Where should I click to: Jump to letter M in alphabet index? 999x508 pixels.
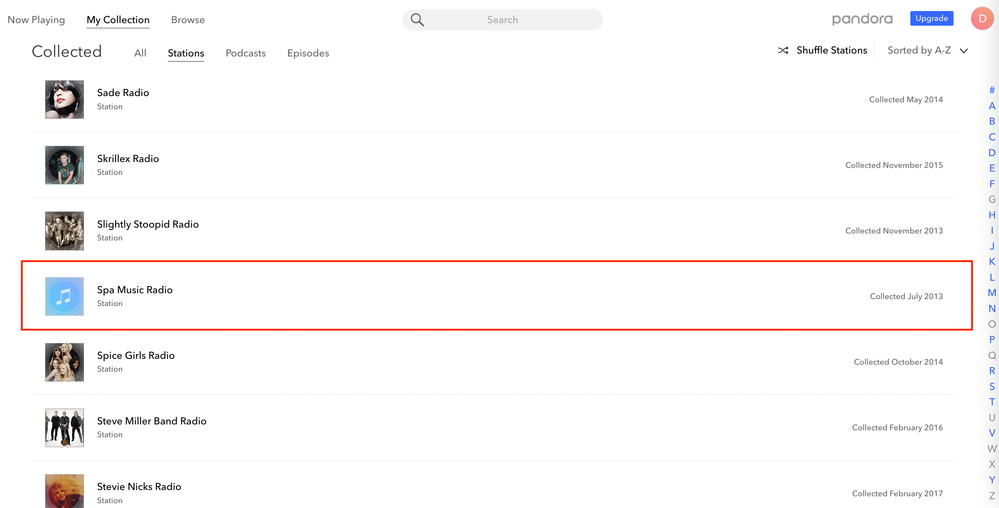[992, 293]
